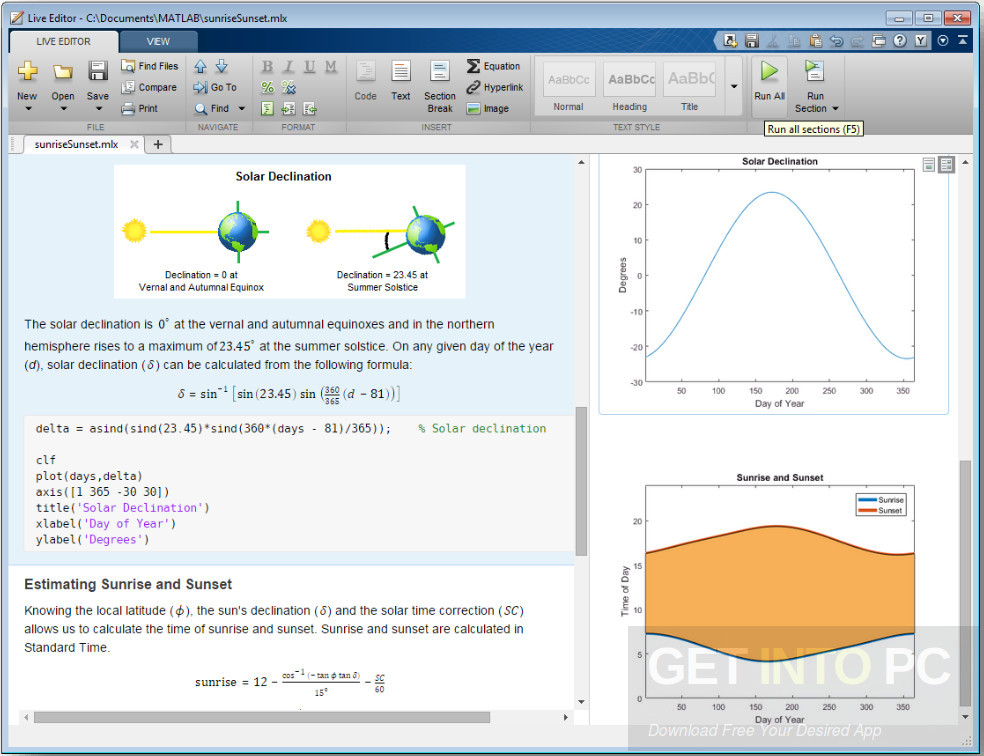
Task: Click the new shortcut icon in quick access
Action: coord(730,41)
